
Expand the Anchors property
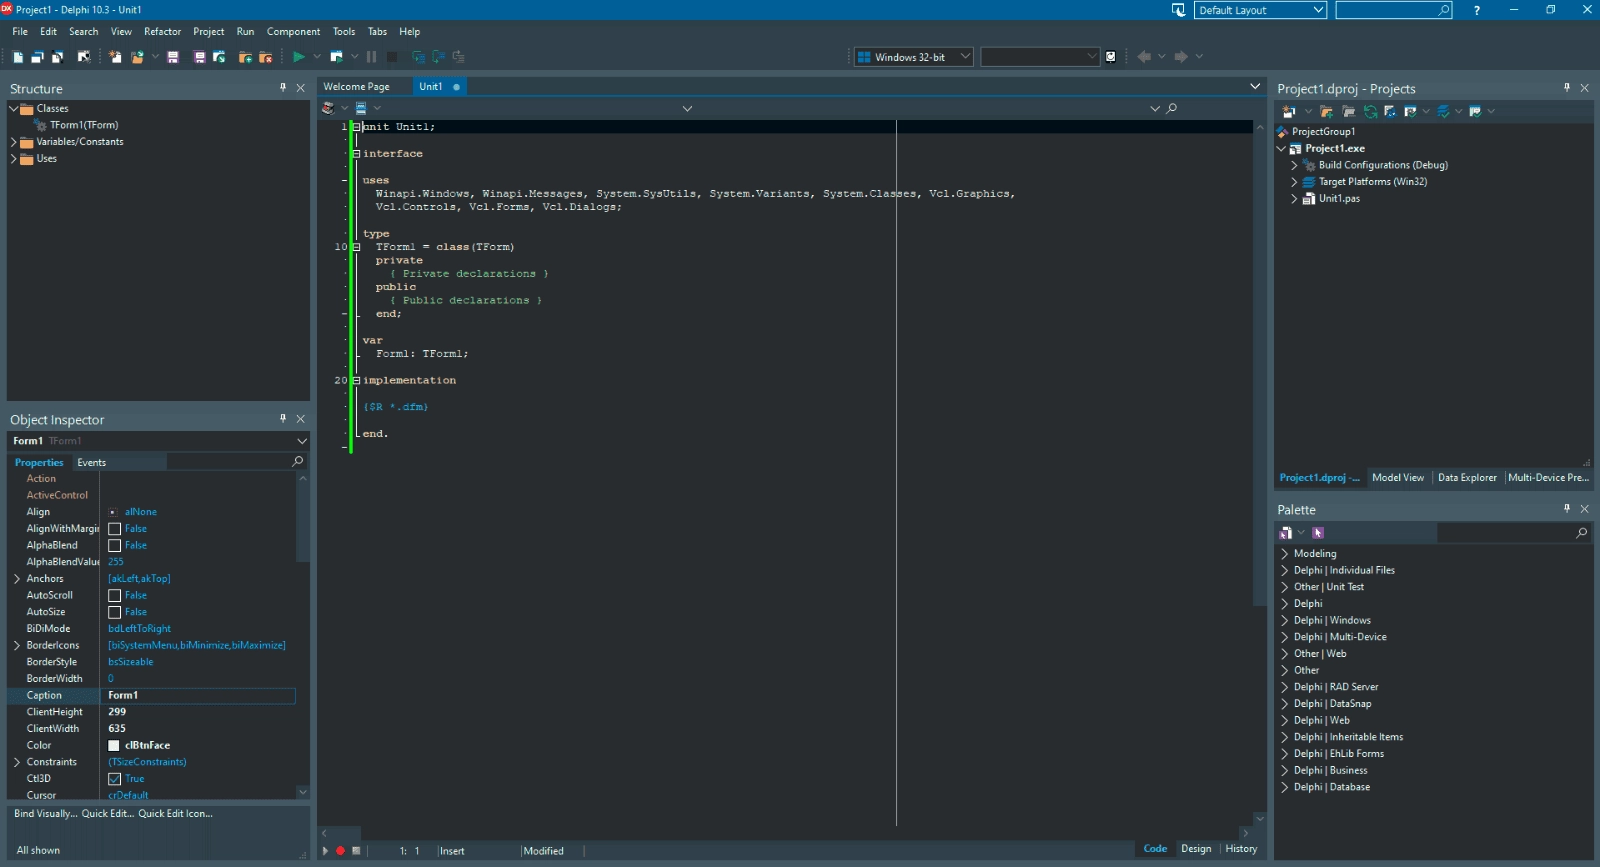click(17, 579)
